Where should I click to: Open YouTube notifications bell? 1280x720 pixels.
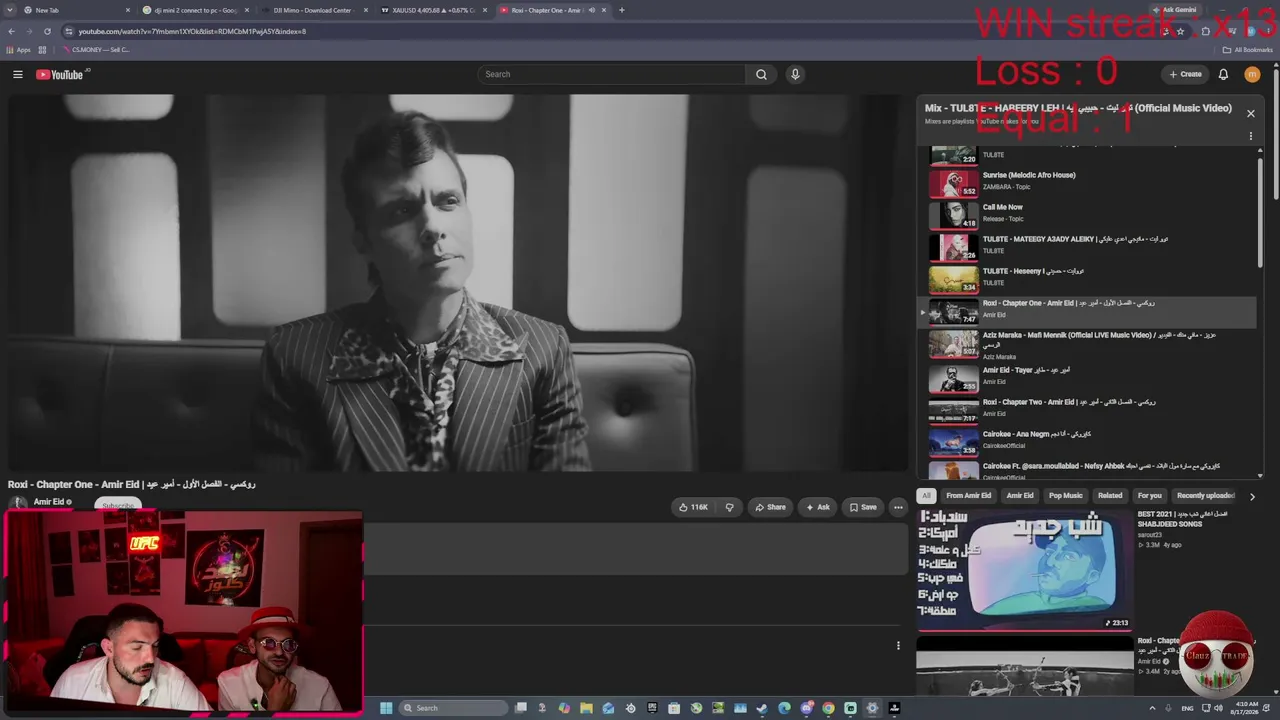(x=1223, y=74)
